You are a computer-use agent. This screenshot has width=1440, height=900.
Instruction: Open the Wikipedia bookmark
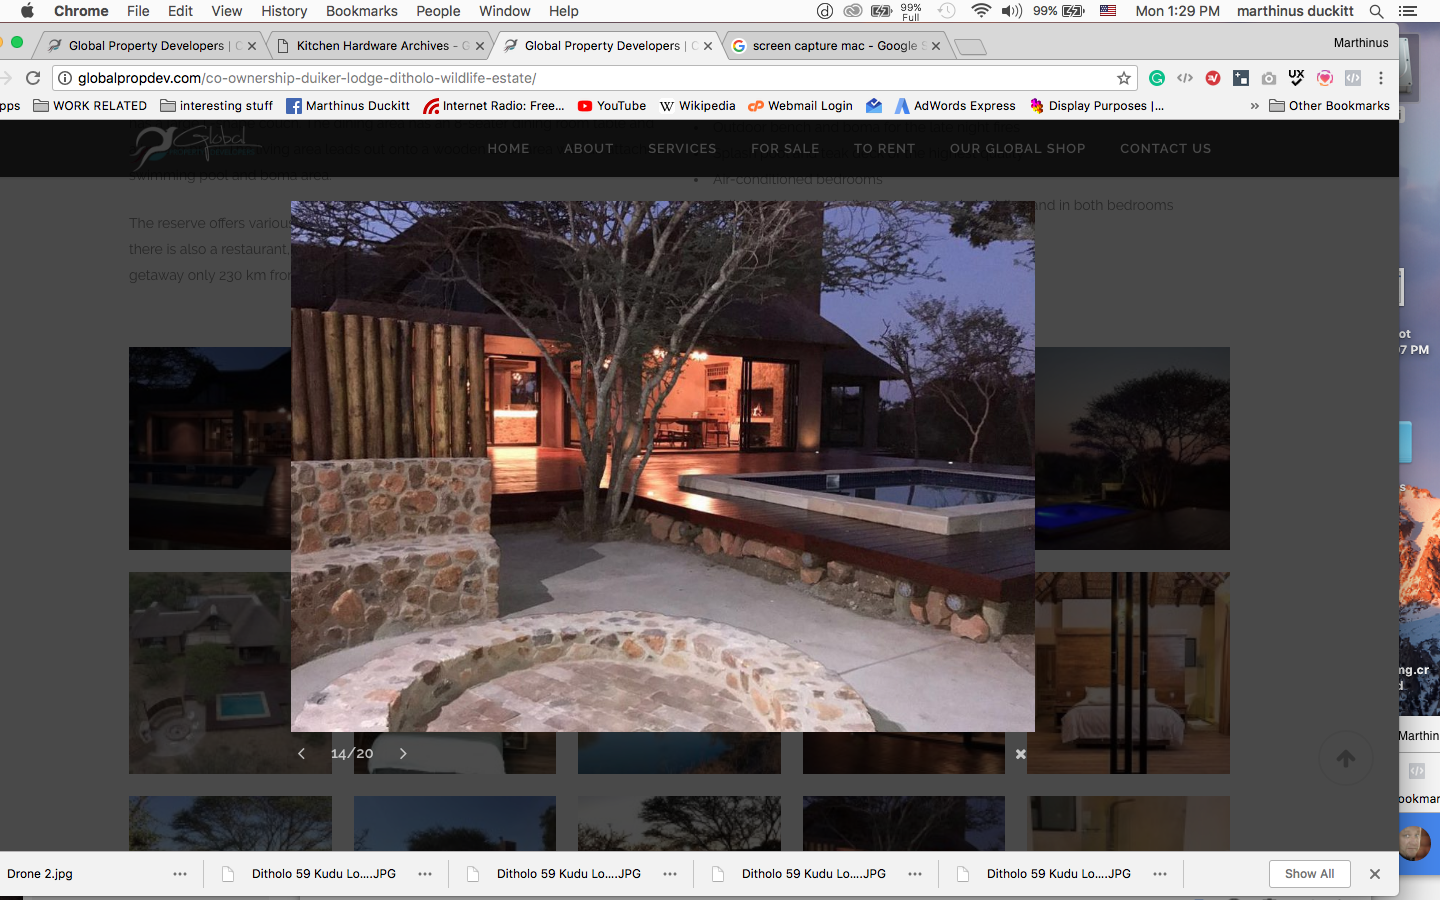coord(697,106)
